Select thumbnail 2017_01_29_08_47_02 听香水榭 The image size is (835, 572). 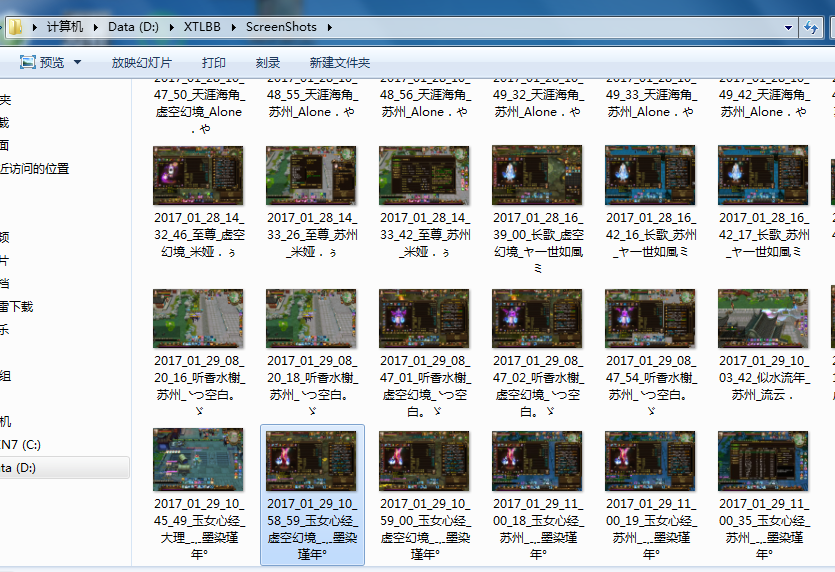click(537, 318)
